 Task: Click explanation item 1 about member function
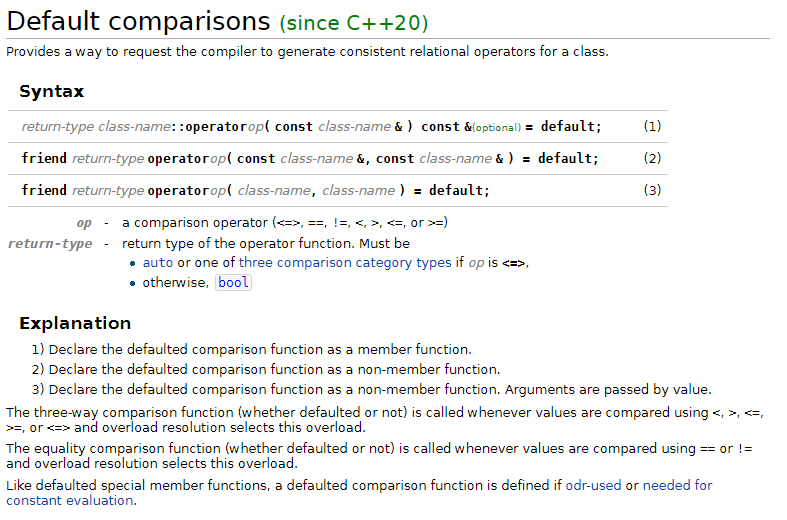[251, 349]
